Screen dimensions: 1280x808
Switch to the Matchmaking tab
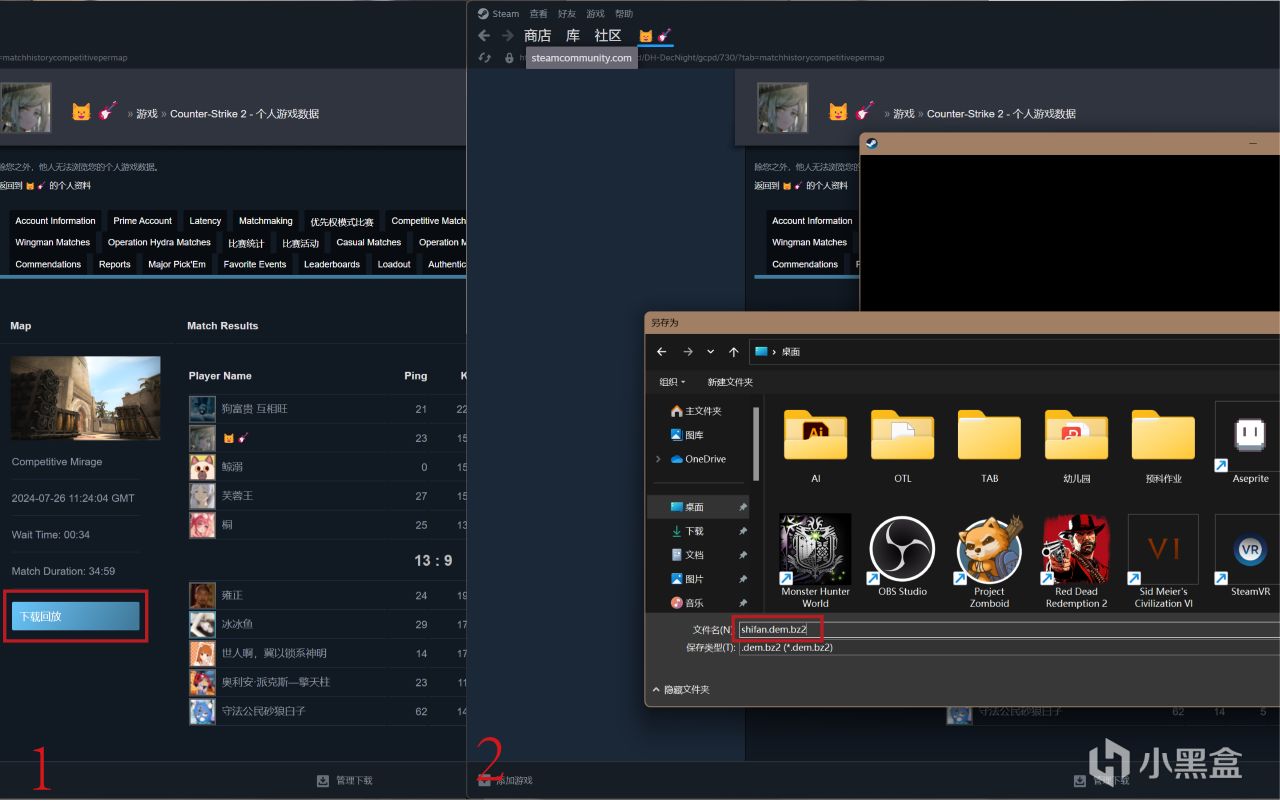[x=266, y=221]
